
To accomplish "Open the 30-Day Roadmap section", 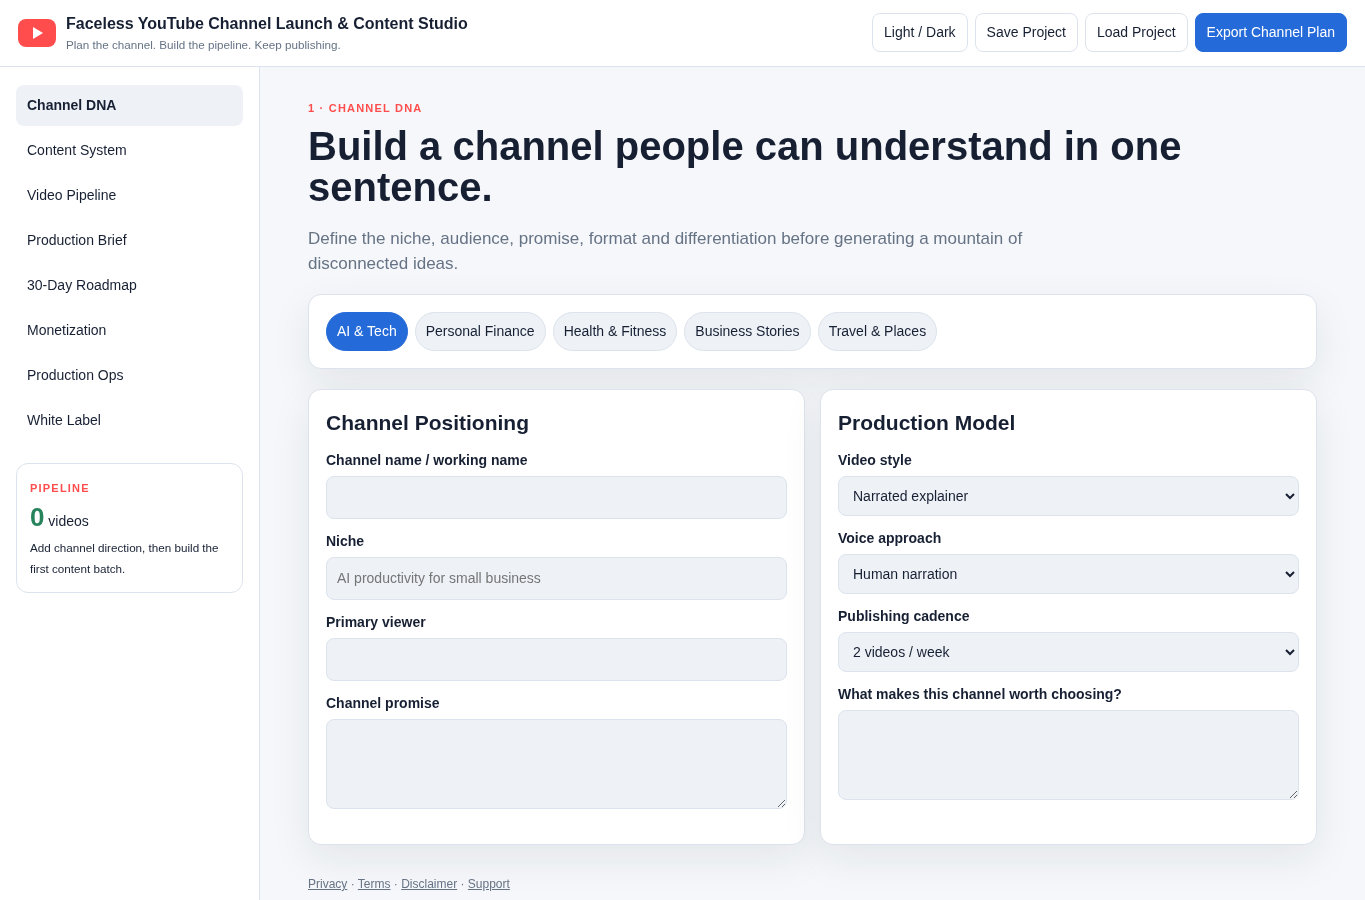I will [x=129, y=285].
